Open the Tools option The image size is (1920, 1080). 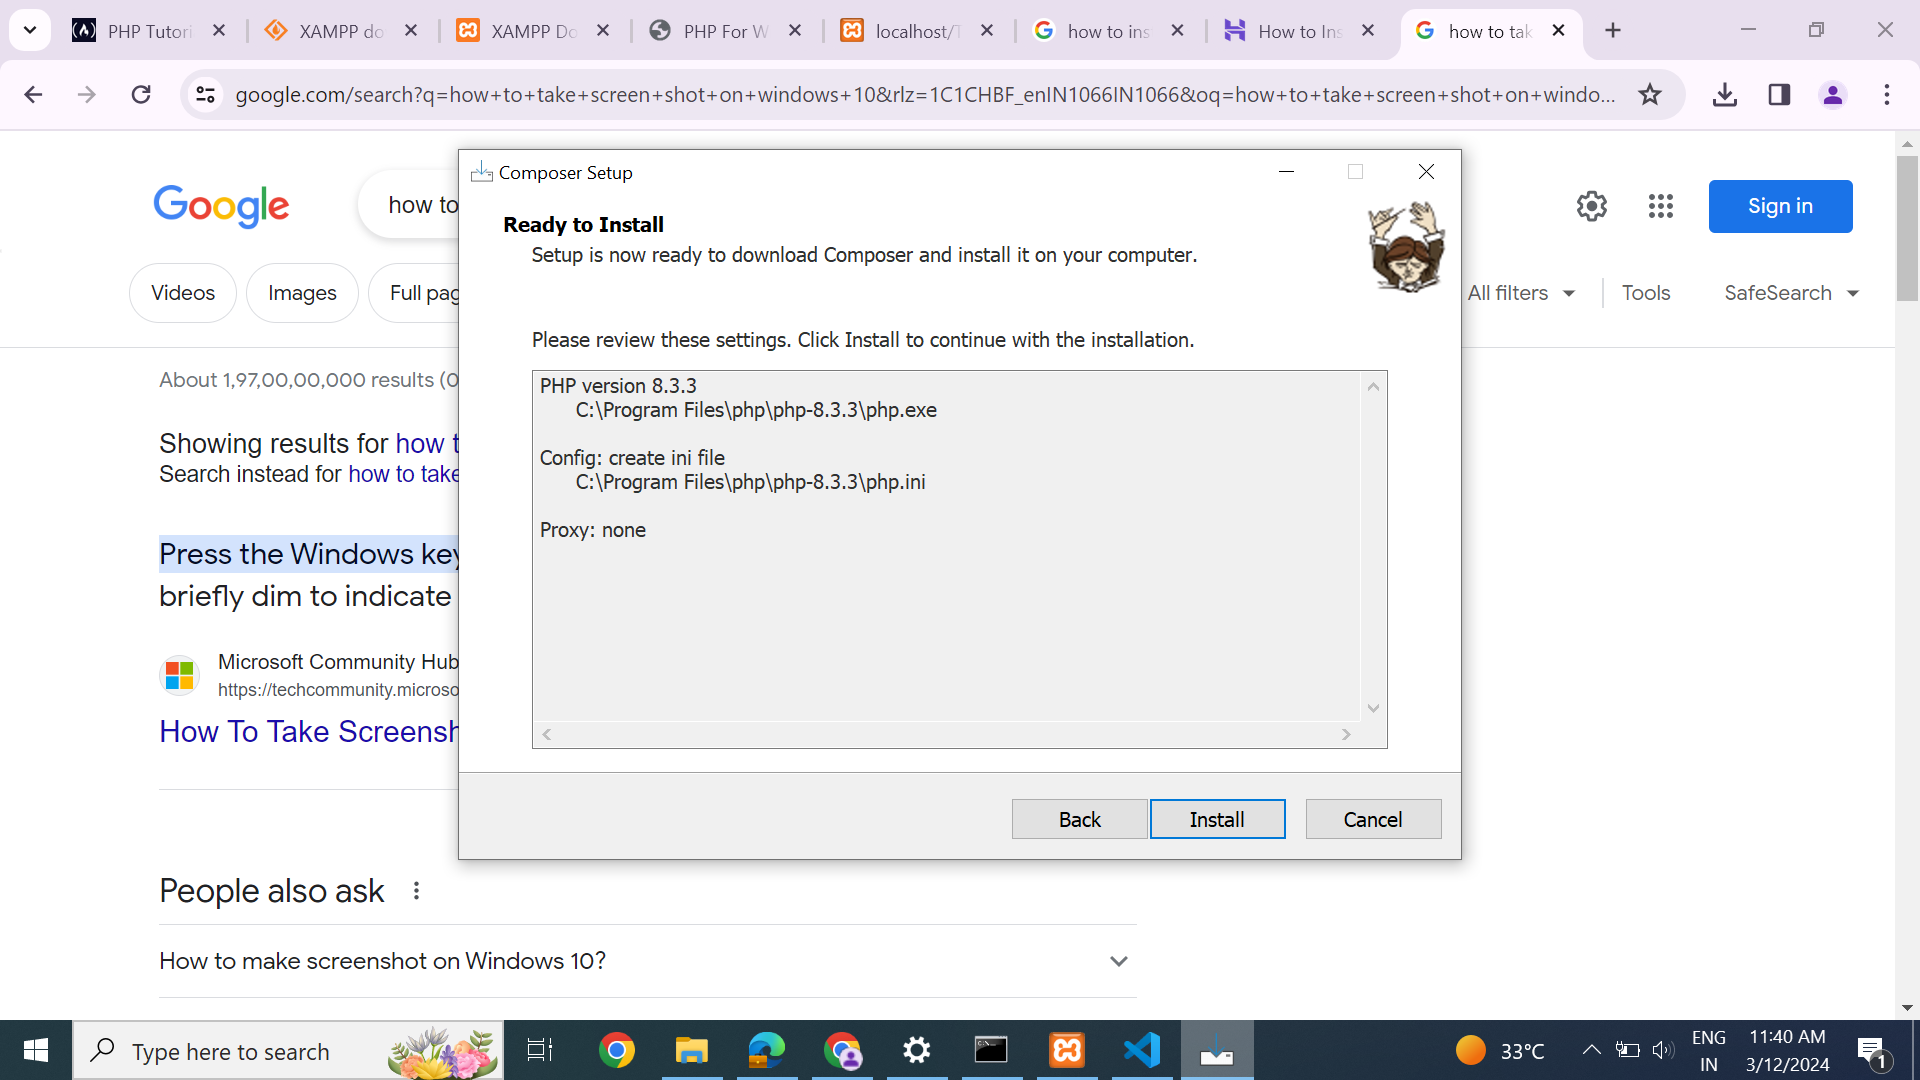pos(1646,293)
